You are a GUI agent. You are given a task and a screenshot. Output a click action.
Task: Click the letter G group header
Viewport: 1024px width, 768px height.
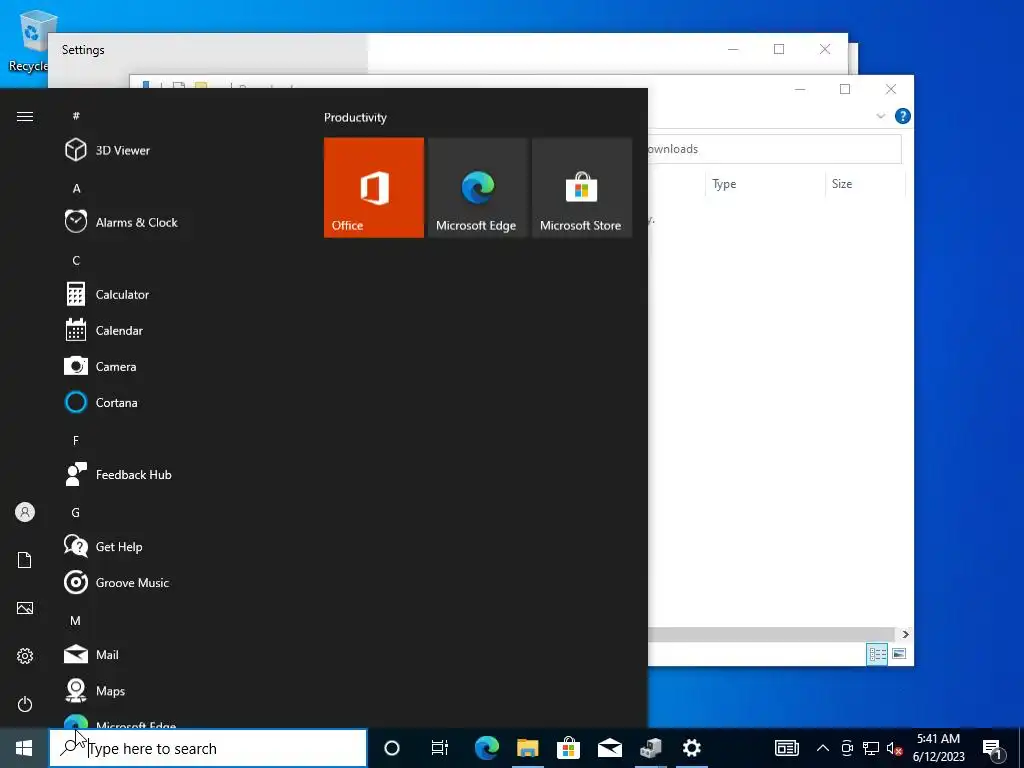point(76,513)
